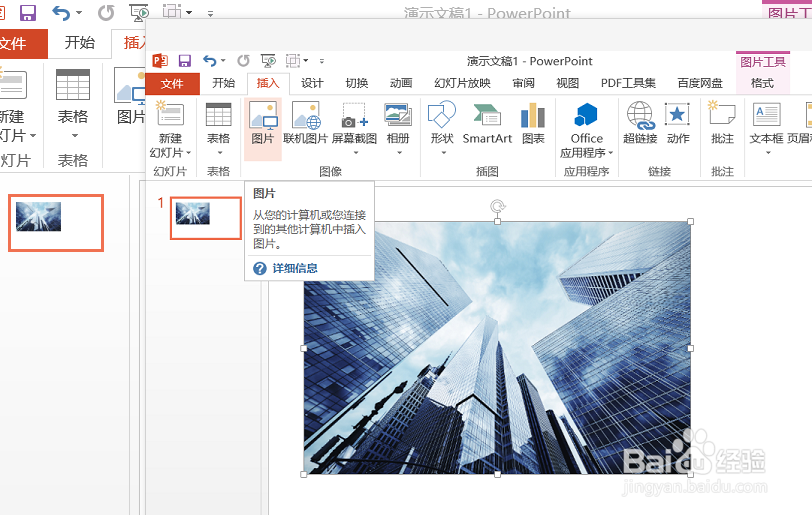The width and height of the screenshot is (812, 515).
Task: Switch to 幻灯片放映 tab
Action: point(462,83)
